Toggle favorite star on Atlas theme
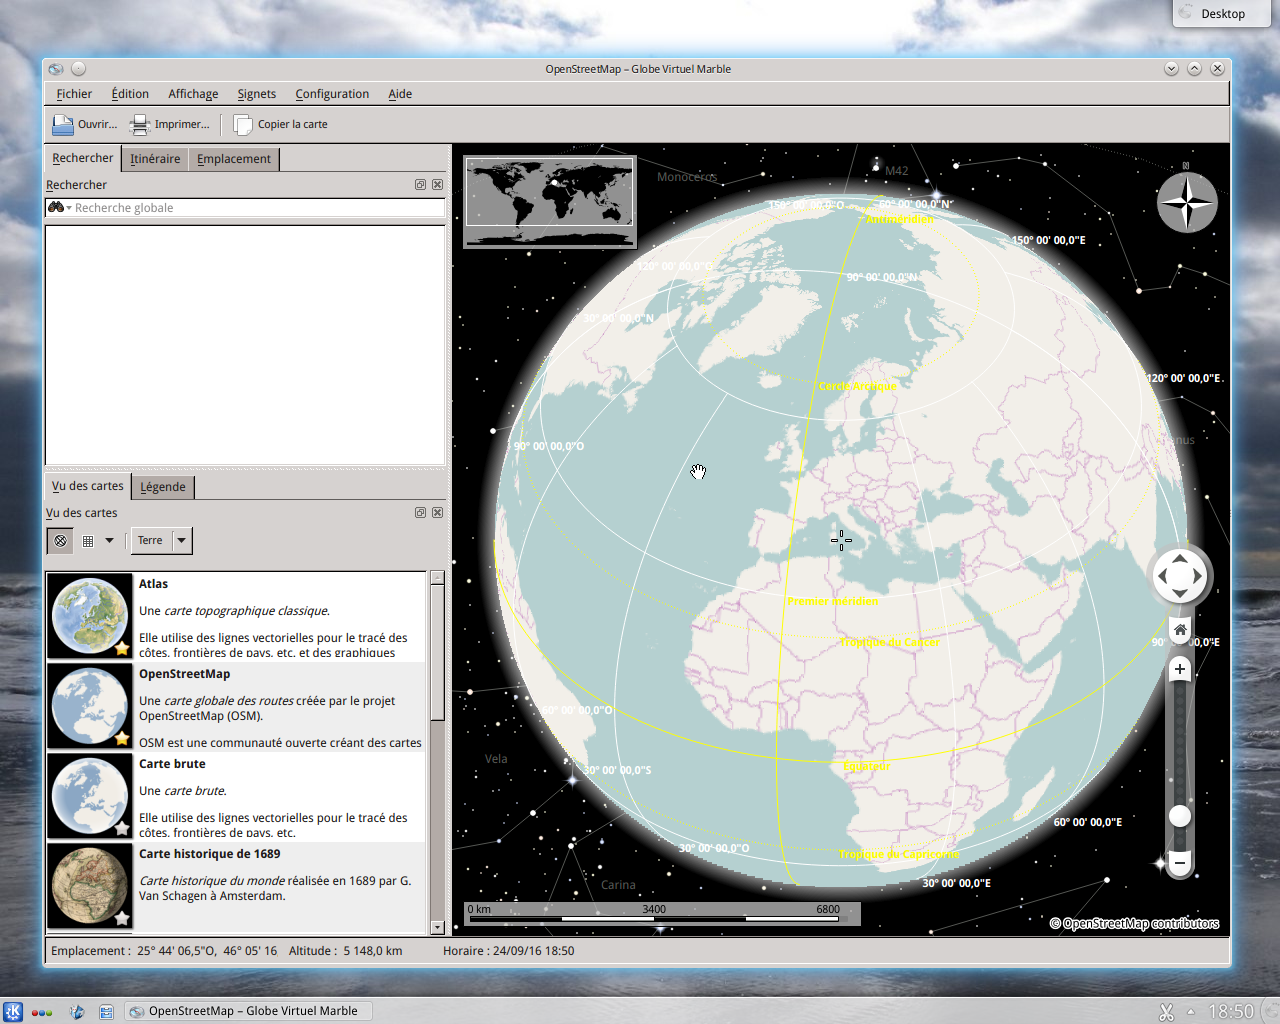Viewport: 1280px width, 1024px height. point(122,648)
